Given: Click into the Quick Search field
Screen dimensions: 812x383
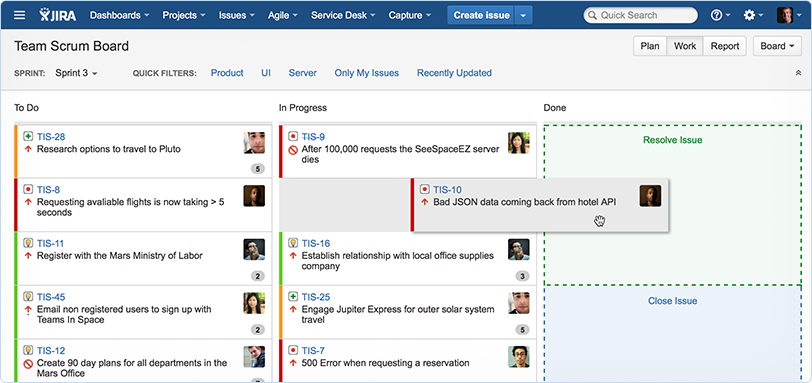Looking at the screenshot, I should coord(641,15).
